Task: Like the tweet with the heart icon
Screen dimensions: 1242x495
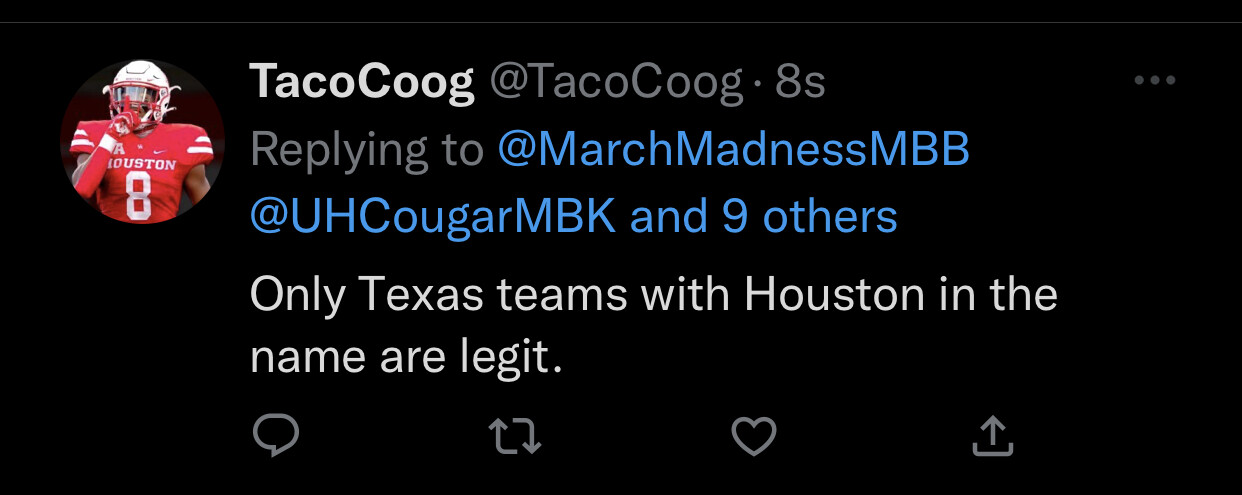Action: [x=754, y=436]
